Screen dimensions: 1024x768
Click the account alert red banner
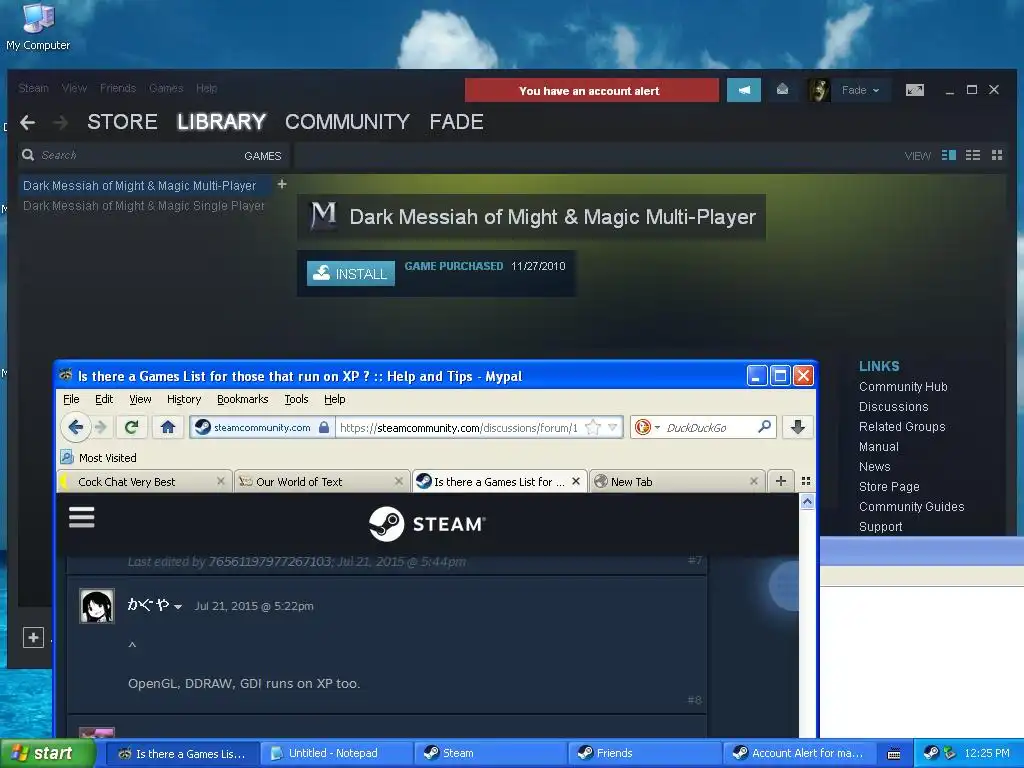pyautogui.click(x=592, y=90)
